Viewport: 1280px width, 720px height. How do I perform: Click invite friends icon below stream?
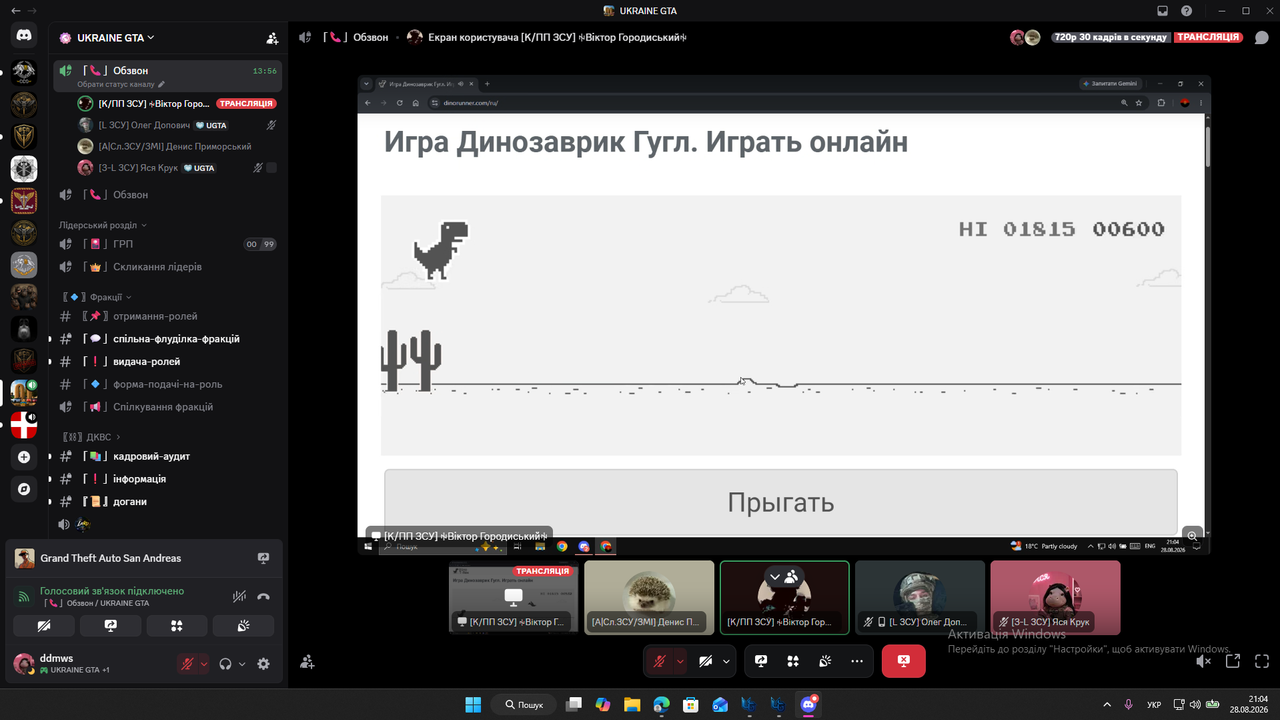coord(307,661)
